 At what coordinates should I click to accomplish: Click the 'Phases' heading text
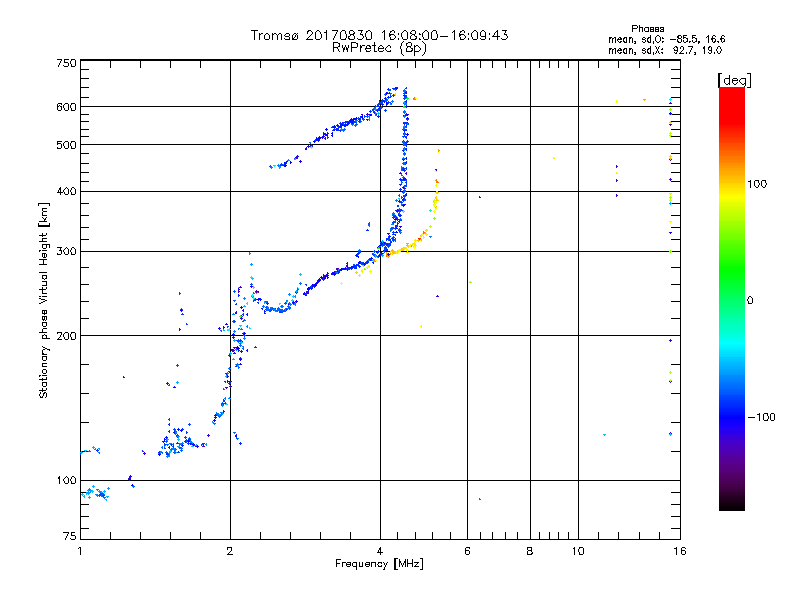[647, 29]
